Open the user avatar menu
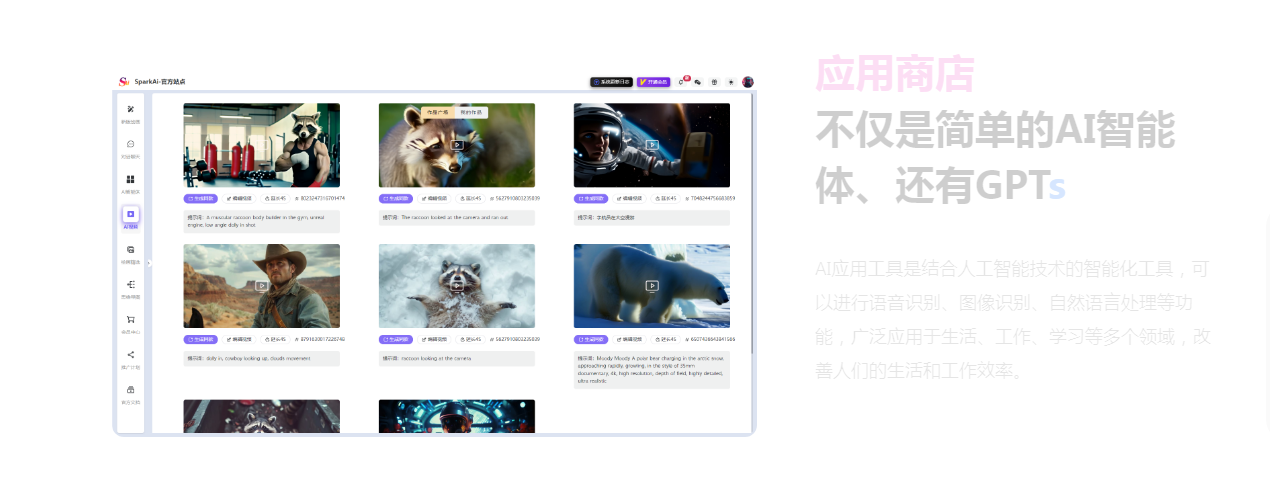This screenshot has height=489, width=1270. tap(747, 82)
